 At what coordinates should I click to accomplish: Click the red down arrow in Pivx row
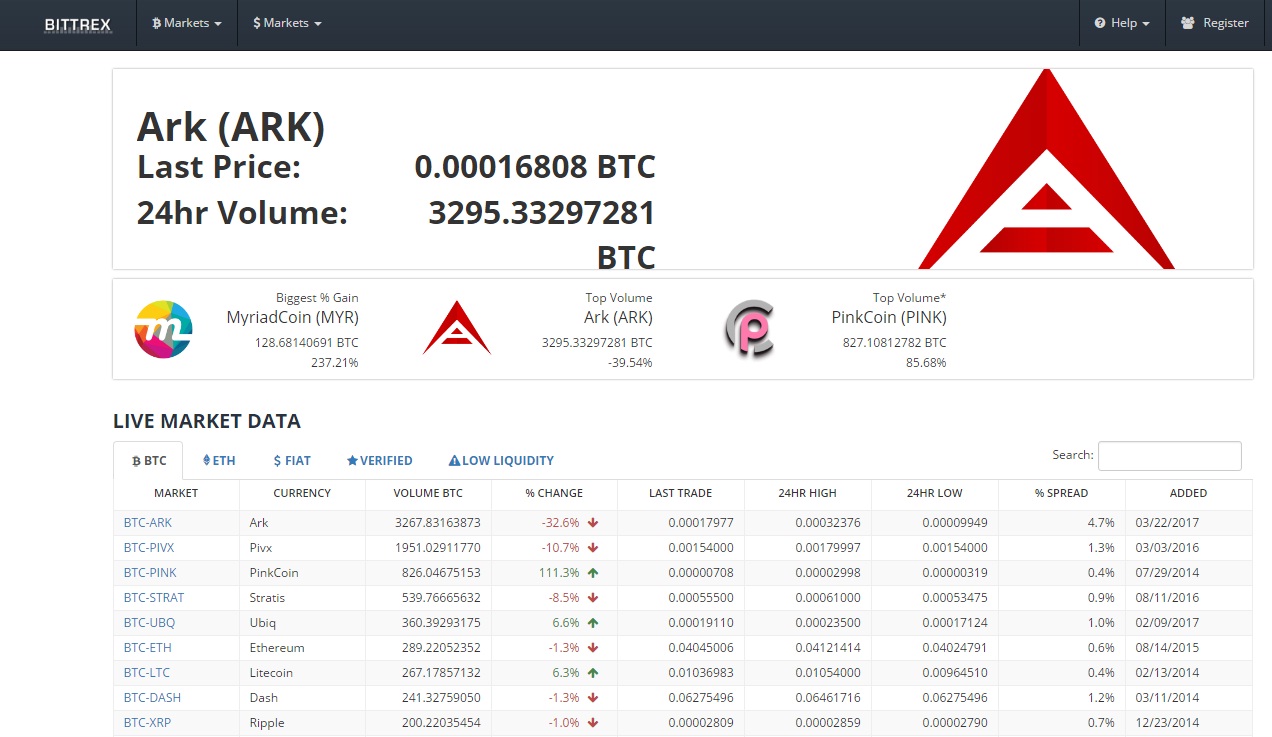click(x=593, y=548)
